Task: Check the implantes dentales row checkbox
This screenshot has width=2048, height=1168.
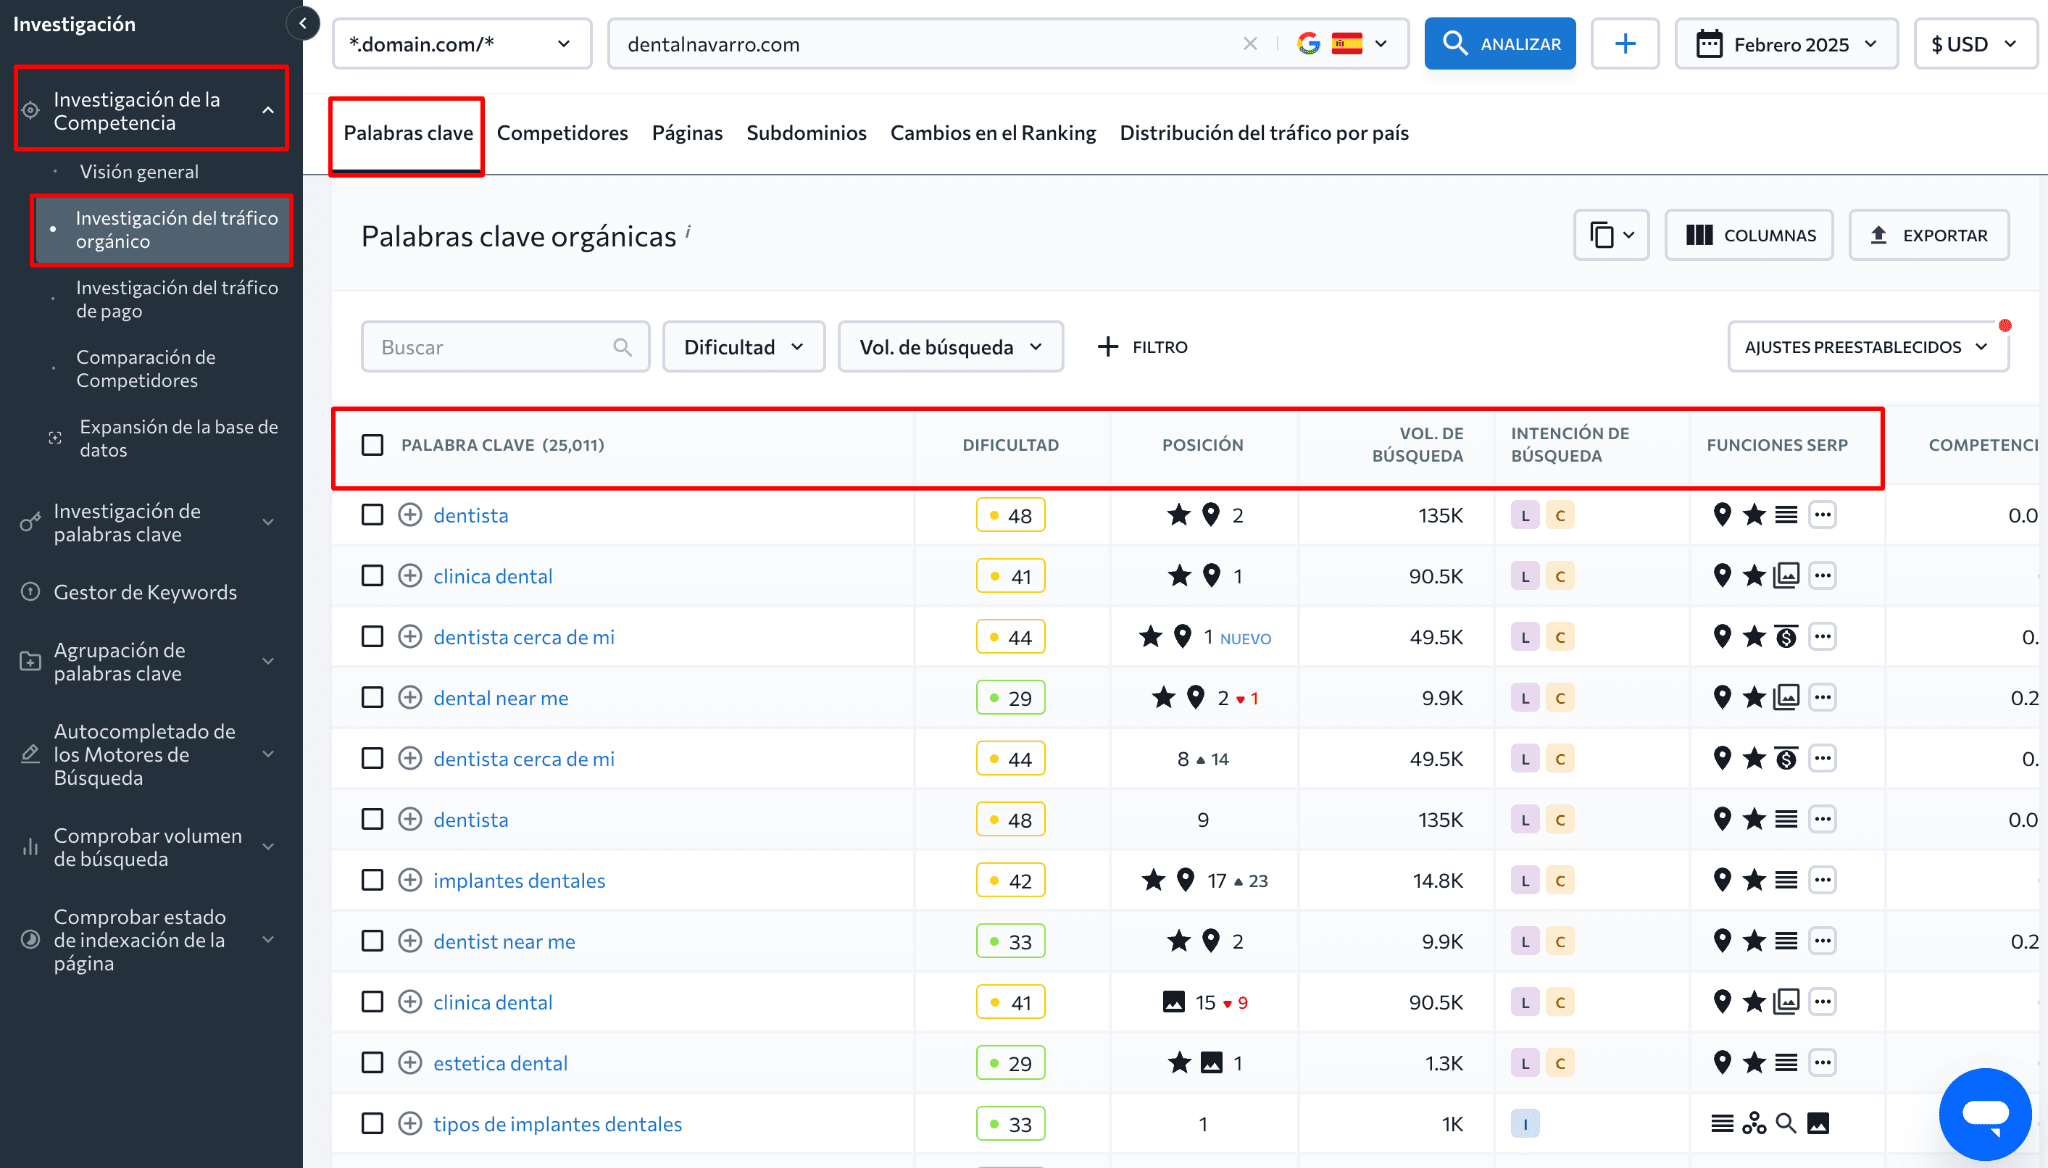Action: [372, 880]
